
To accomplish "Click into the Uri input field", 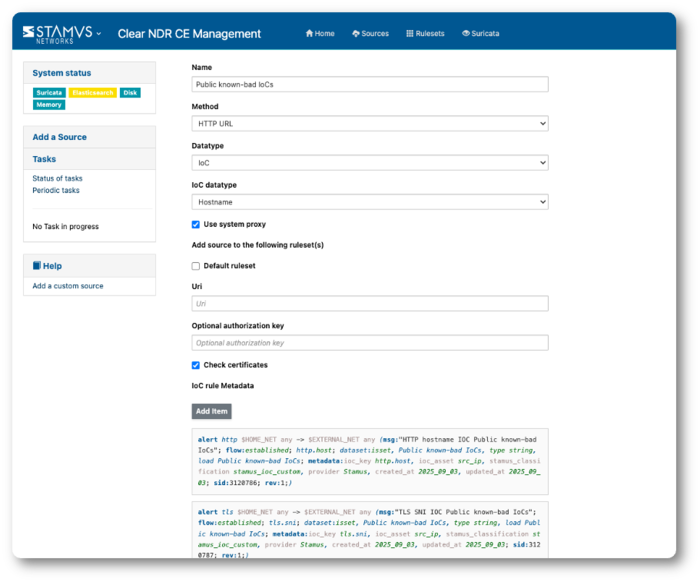I will pyautogui.click(x=370, y=303).
